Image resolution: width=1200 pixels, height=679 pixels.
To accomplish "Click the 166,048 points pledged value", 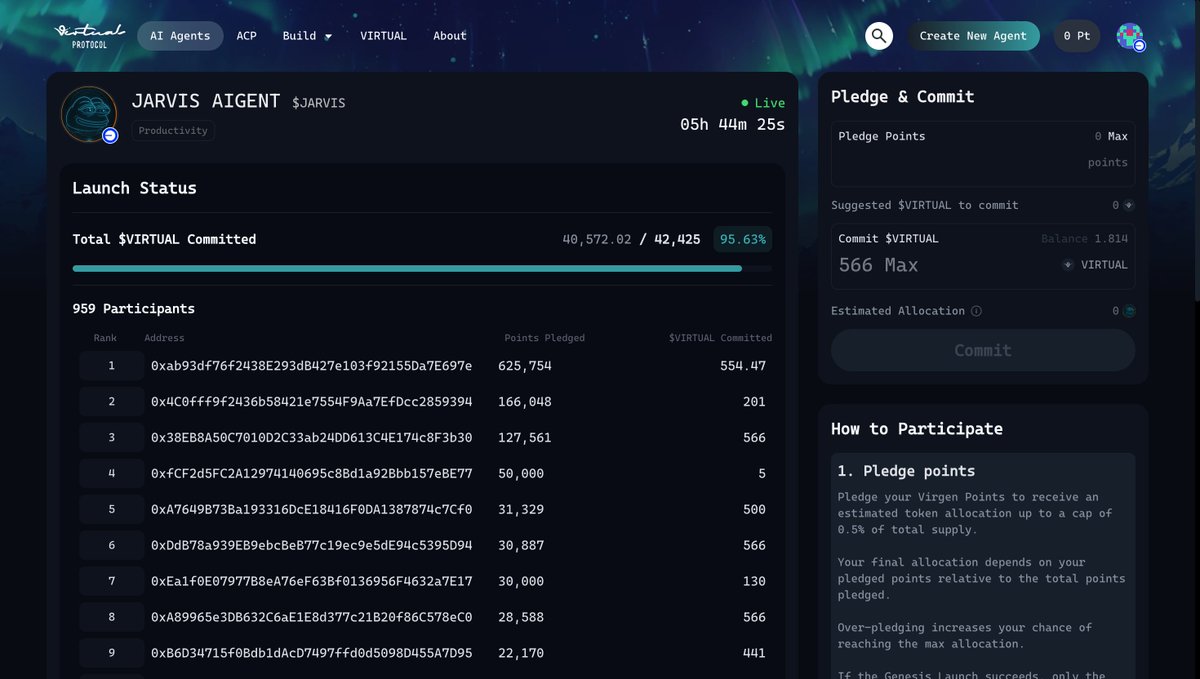I will pos(525,402).
